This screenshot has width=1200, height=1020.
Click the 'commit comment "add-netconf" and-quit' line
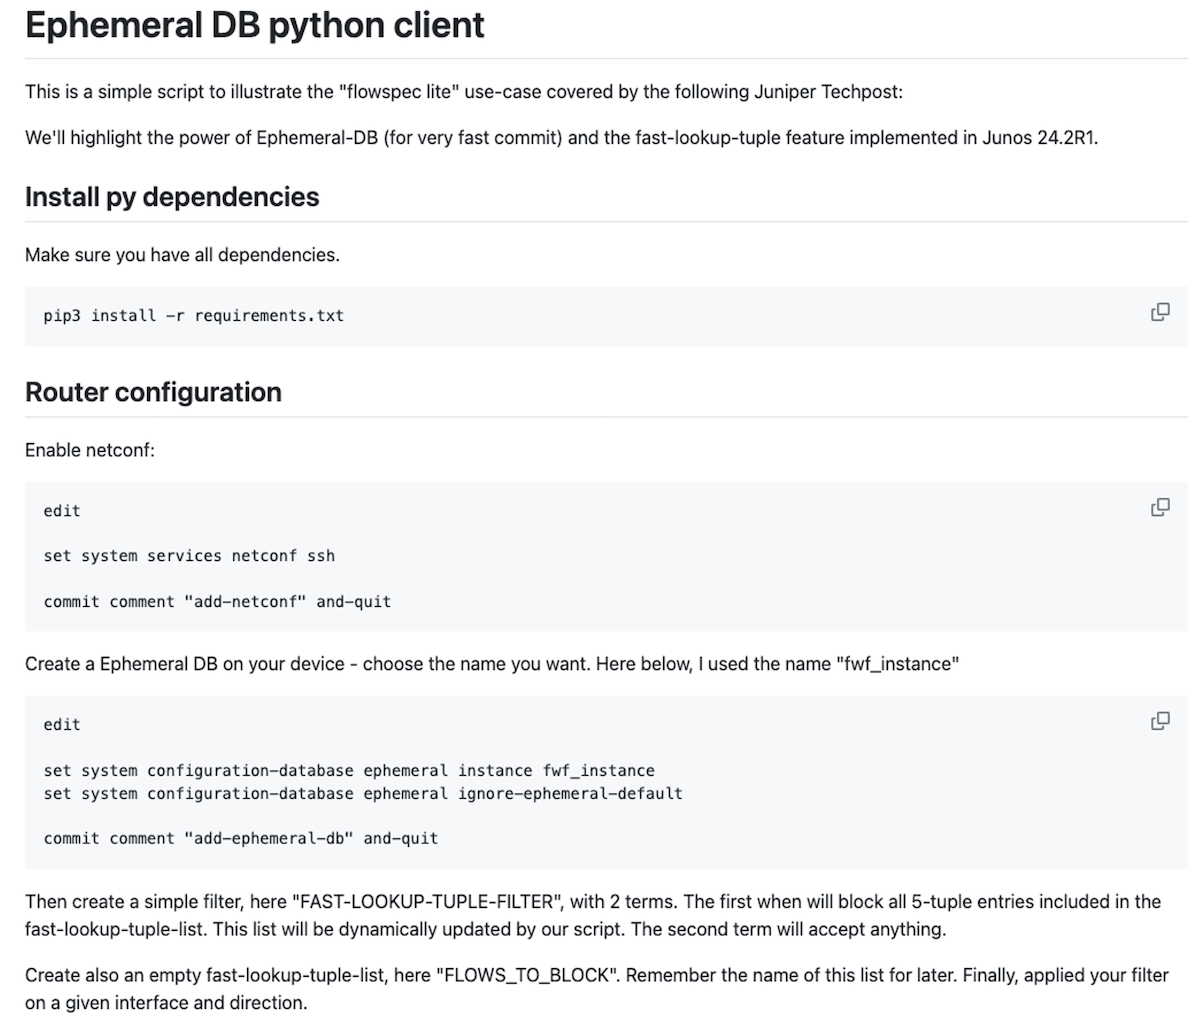(217, 602)
